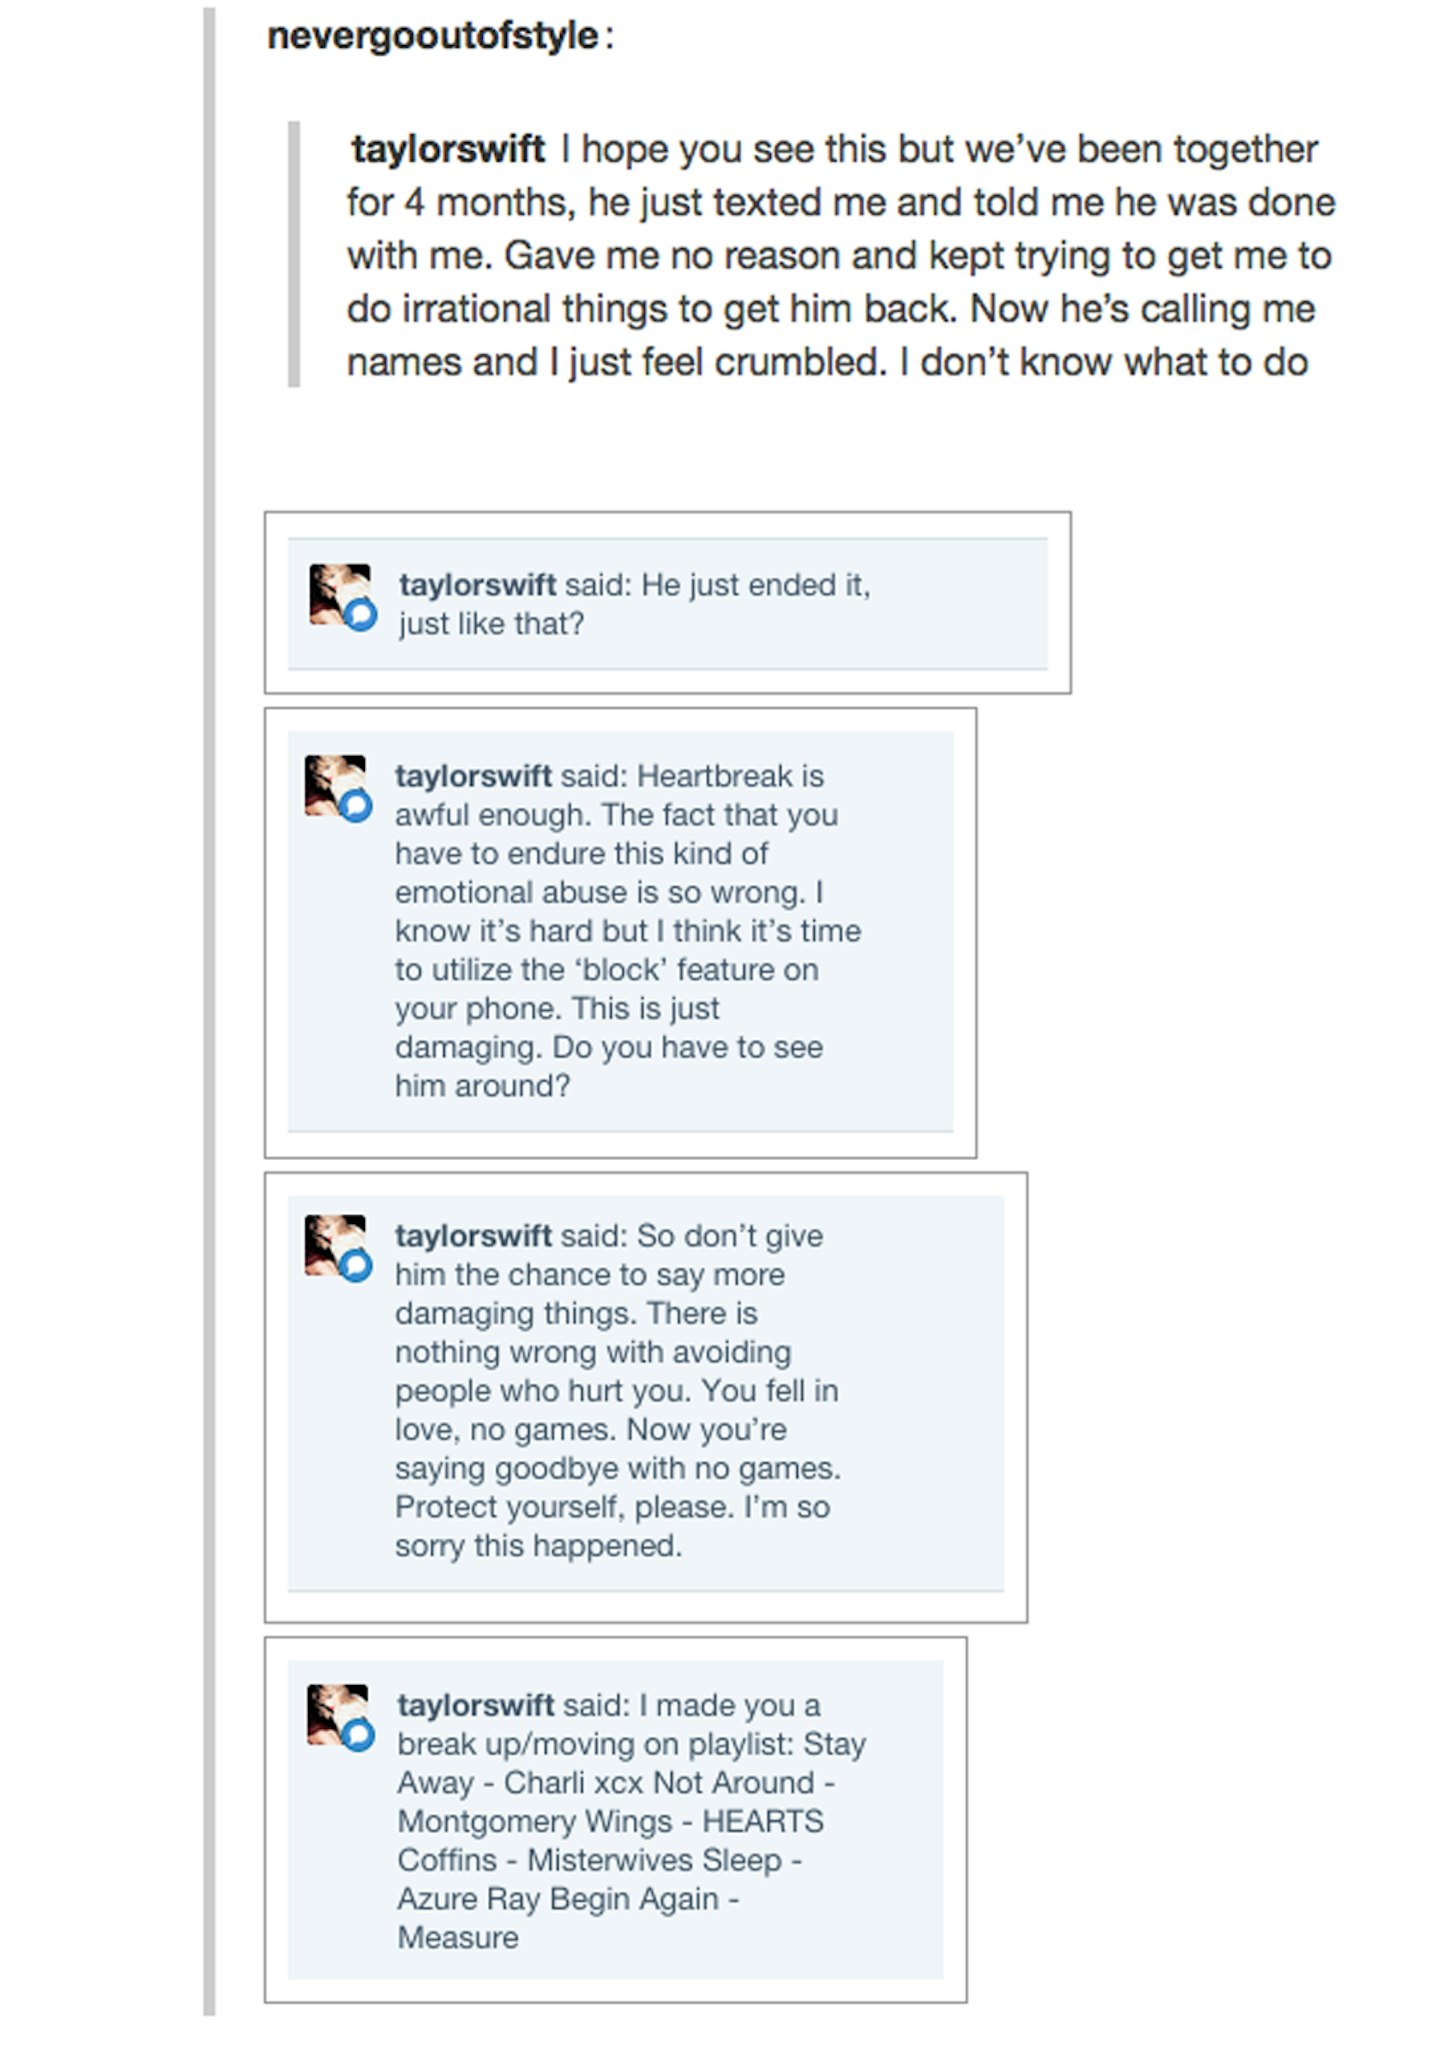Click the "Do you have to see him around?" text

pyautogui.click(x=609, y=1066)
